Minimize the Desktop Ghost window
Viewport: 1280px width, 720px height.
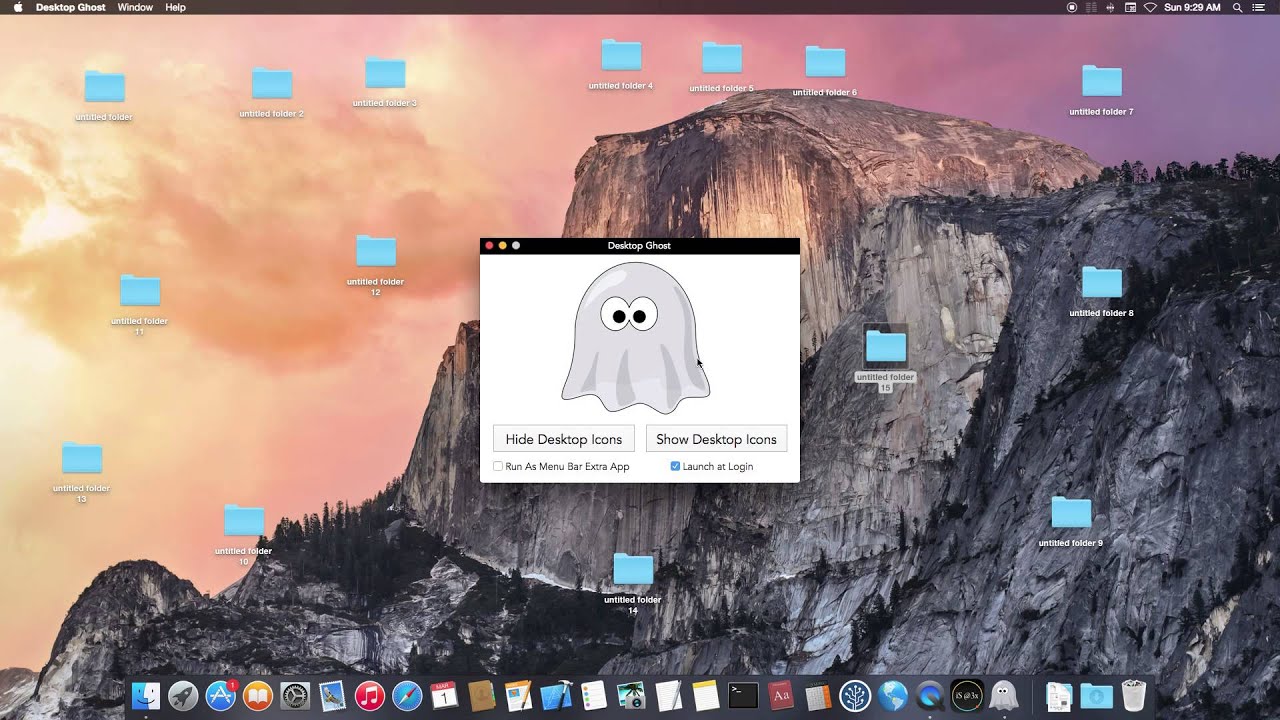(x=503, y=245)
